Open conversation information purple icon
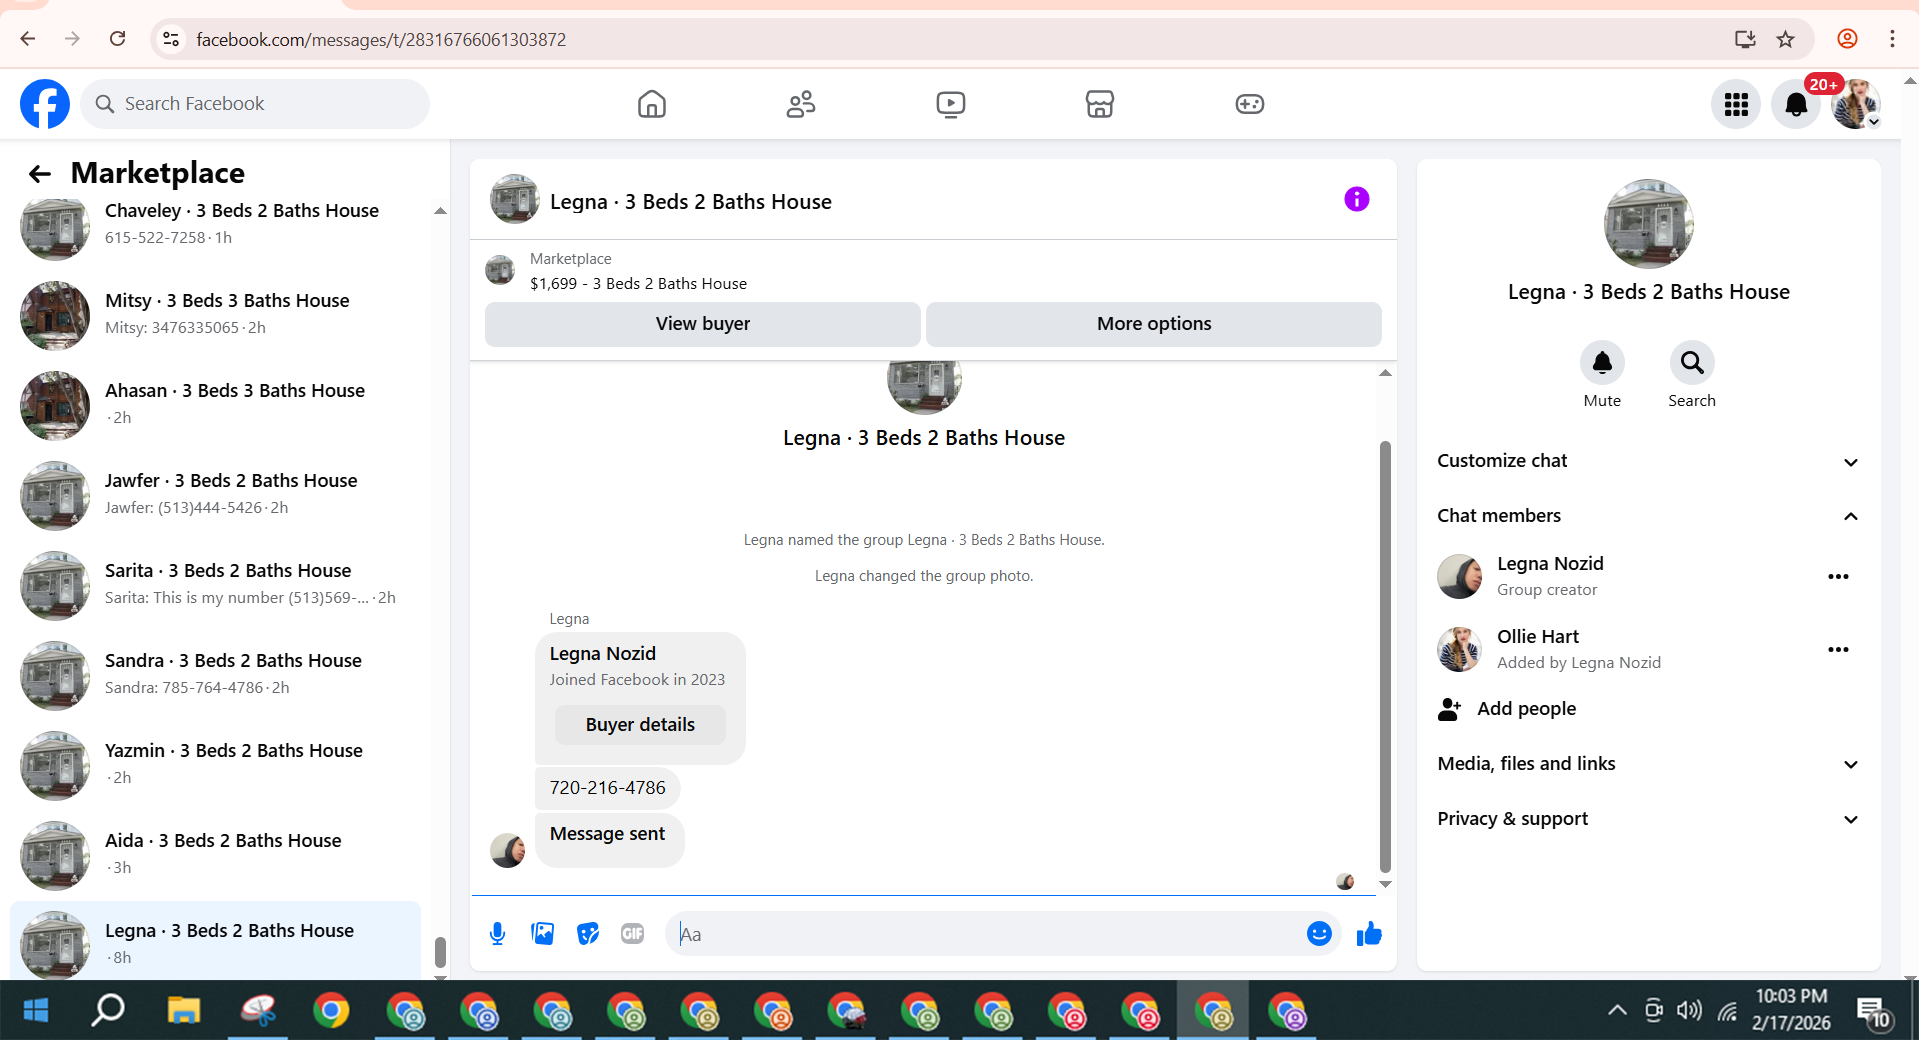Image resolution: width=1919 pixels, height=1040 pixels. [x=1356, y=199]
